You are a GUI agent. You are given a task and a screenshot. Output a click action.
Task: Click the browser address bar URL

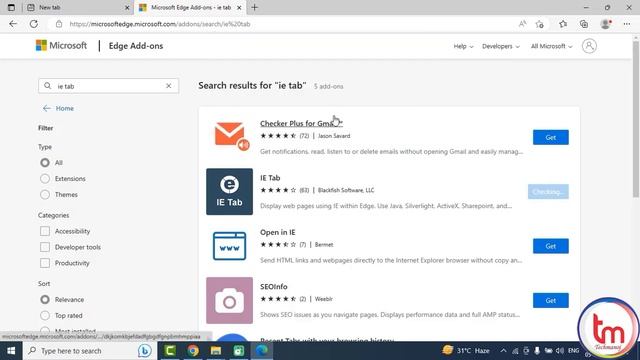(x=160, y=24)
